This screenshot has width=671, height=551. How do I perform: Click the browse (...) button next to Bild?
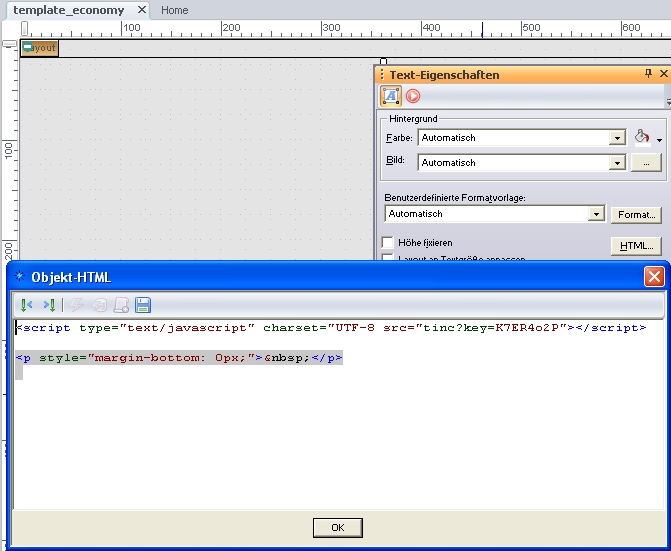(x=646, y=162)
